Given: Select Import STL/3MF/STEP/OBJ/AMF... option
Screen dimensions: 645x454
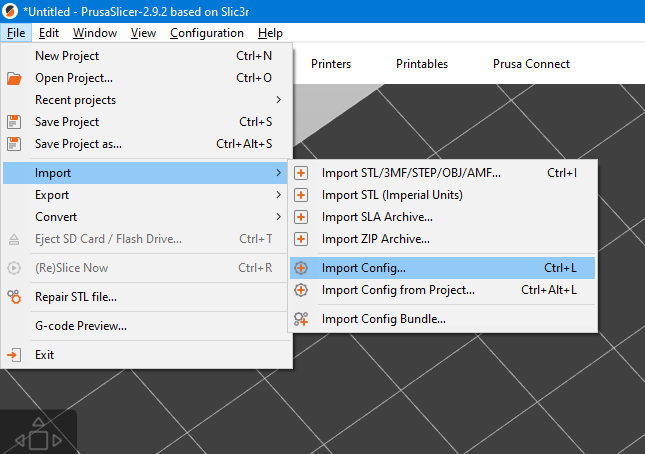Looking at the screenshot, I should pyautogui.click(x=443, y=173).
